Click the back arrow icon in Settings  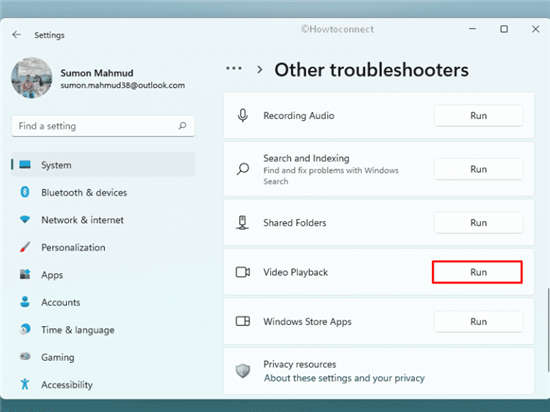pyautogui.click(x=16, y=35)
